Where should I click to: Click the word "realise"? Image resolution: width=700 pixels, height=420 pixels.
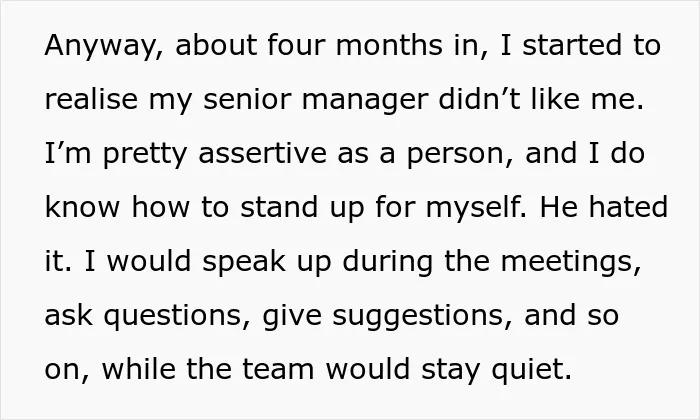coord(91,99)
